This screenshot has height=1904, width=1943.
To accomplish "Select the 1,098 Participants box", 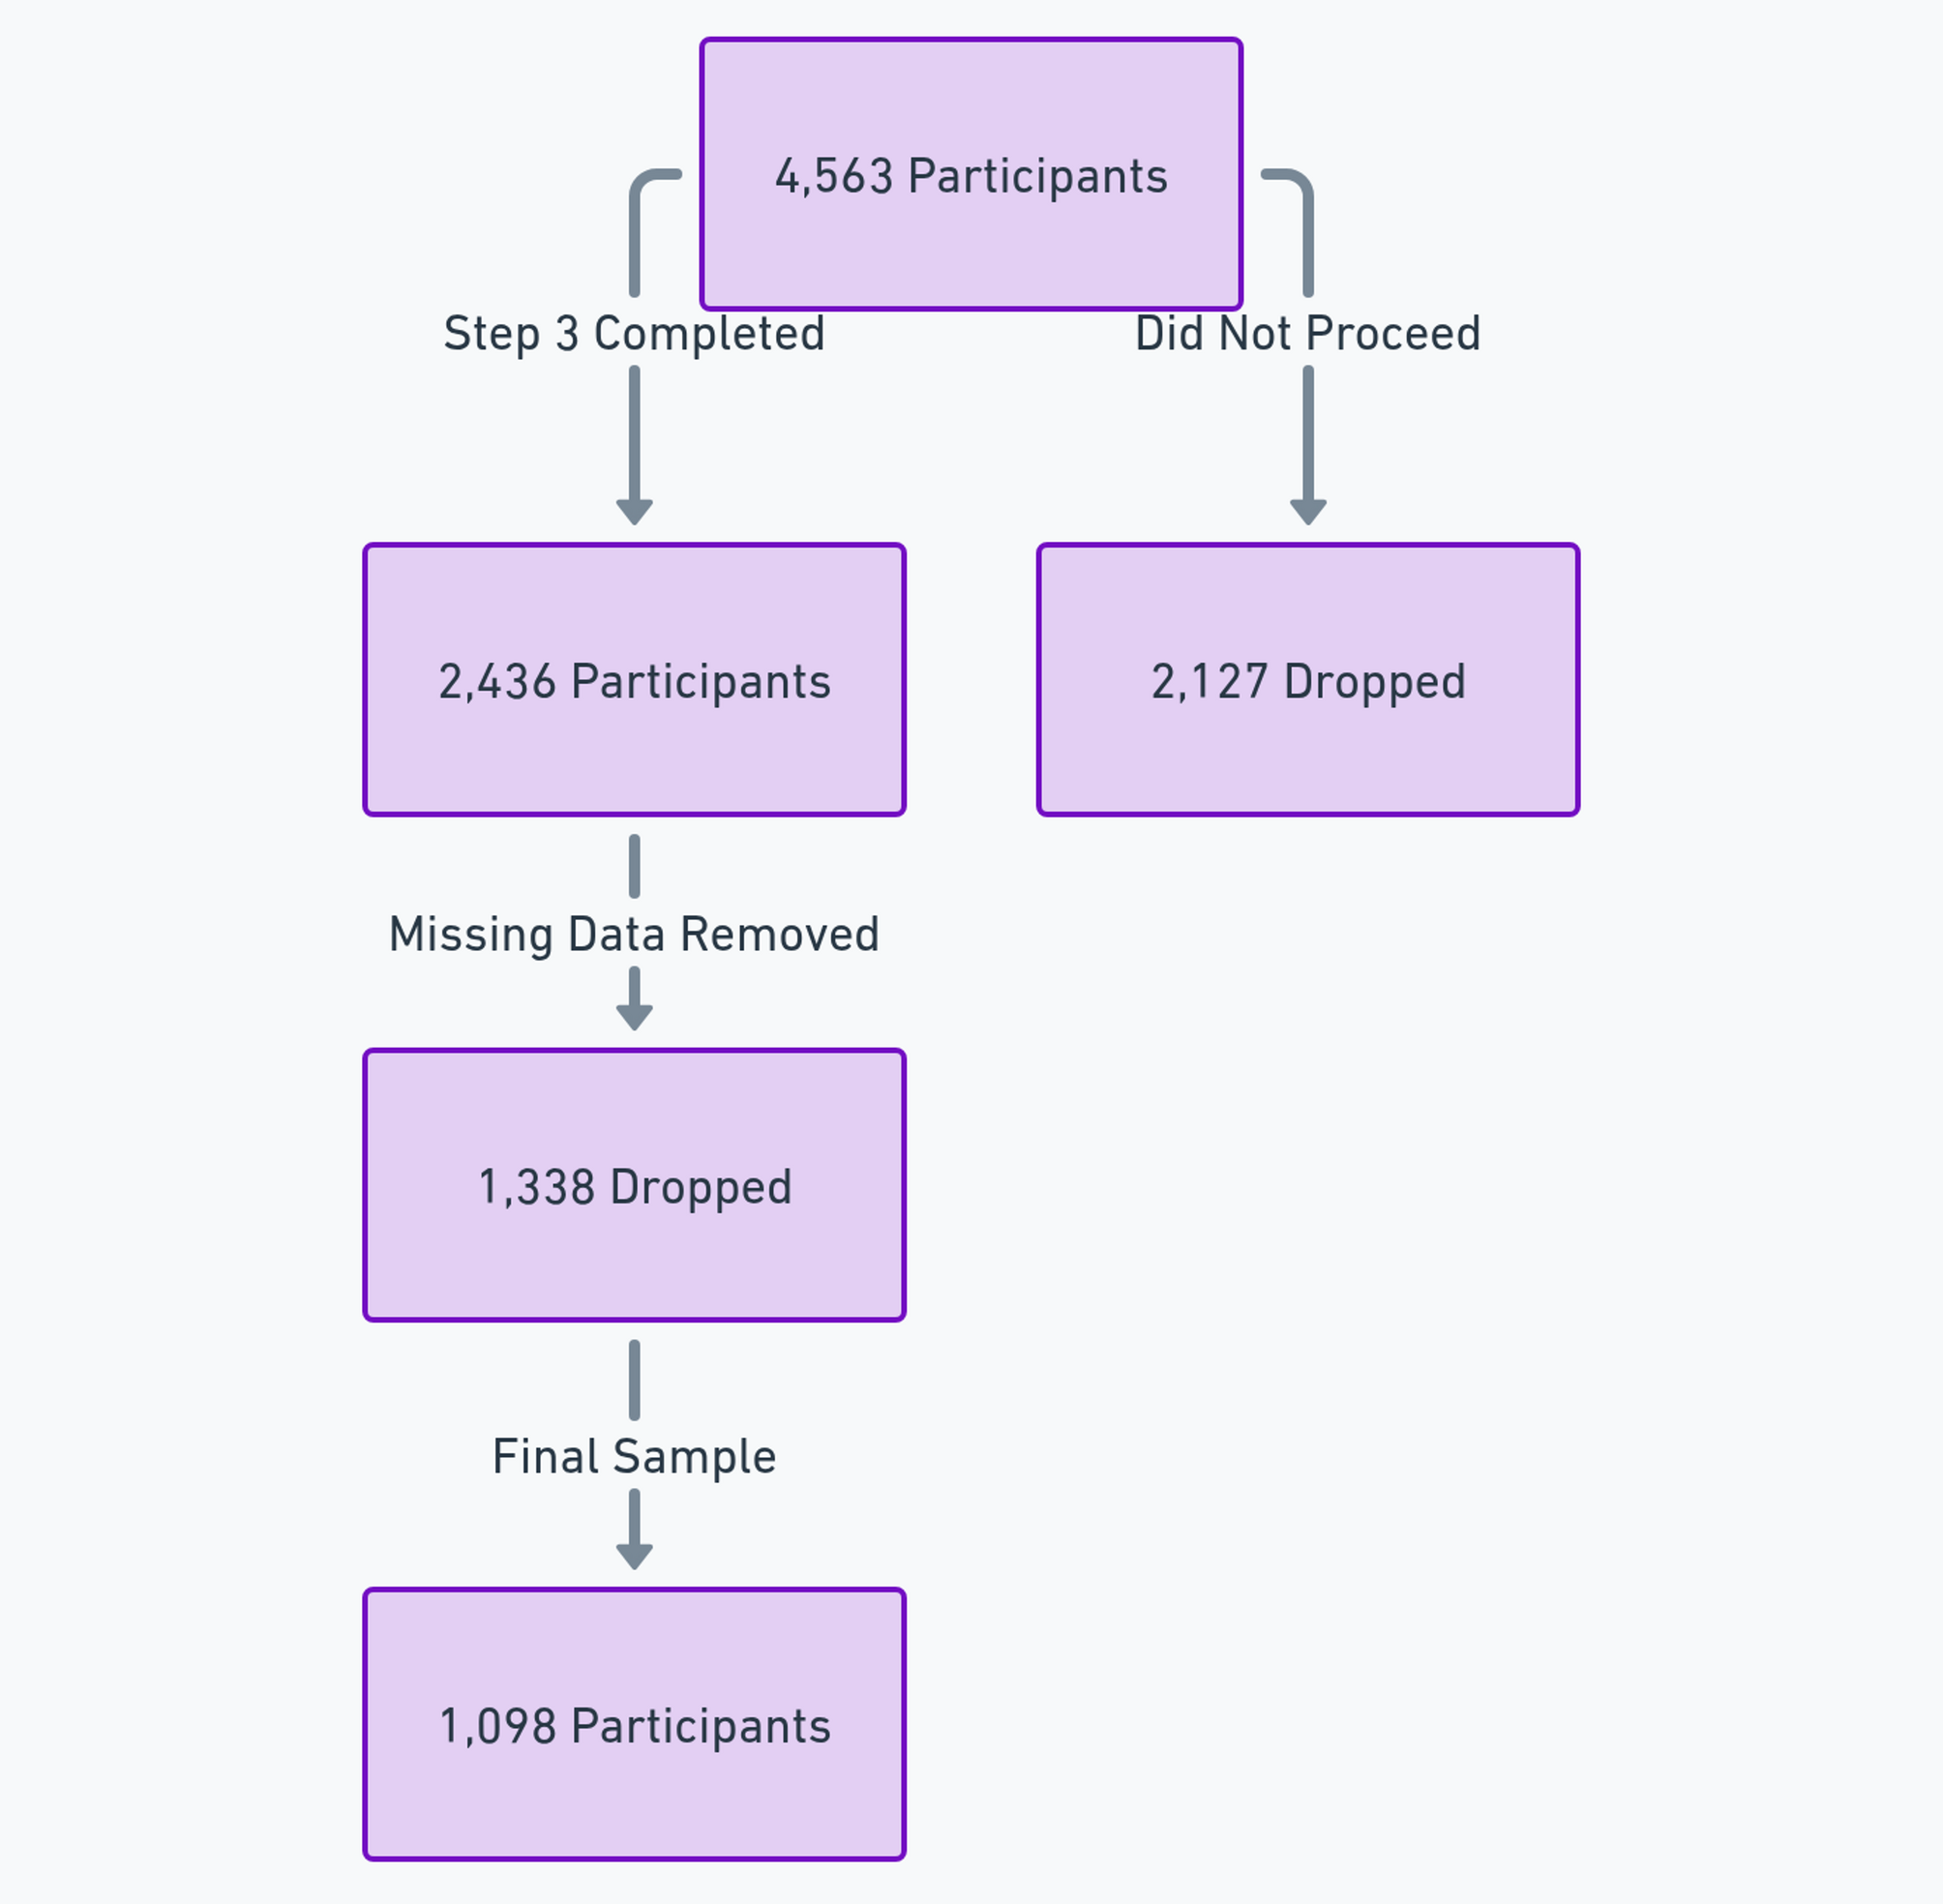I will (634, 1724).
